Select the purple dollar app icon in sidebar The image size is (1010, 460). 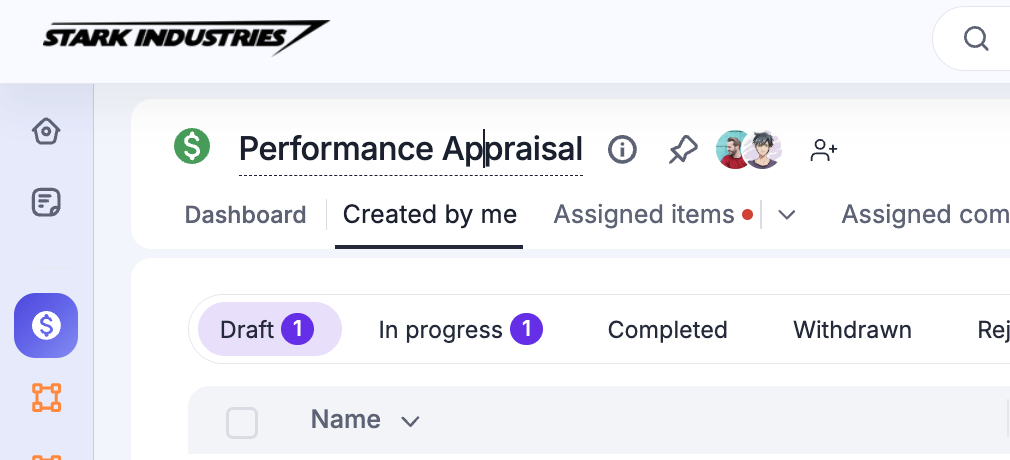(x=46, y=325)
